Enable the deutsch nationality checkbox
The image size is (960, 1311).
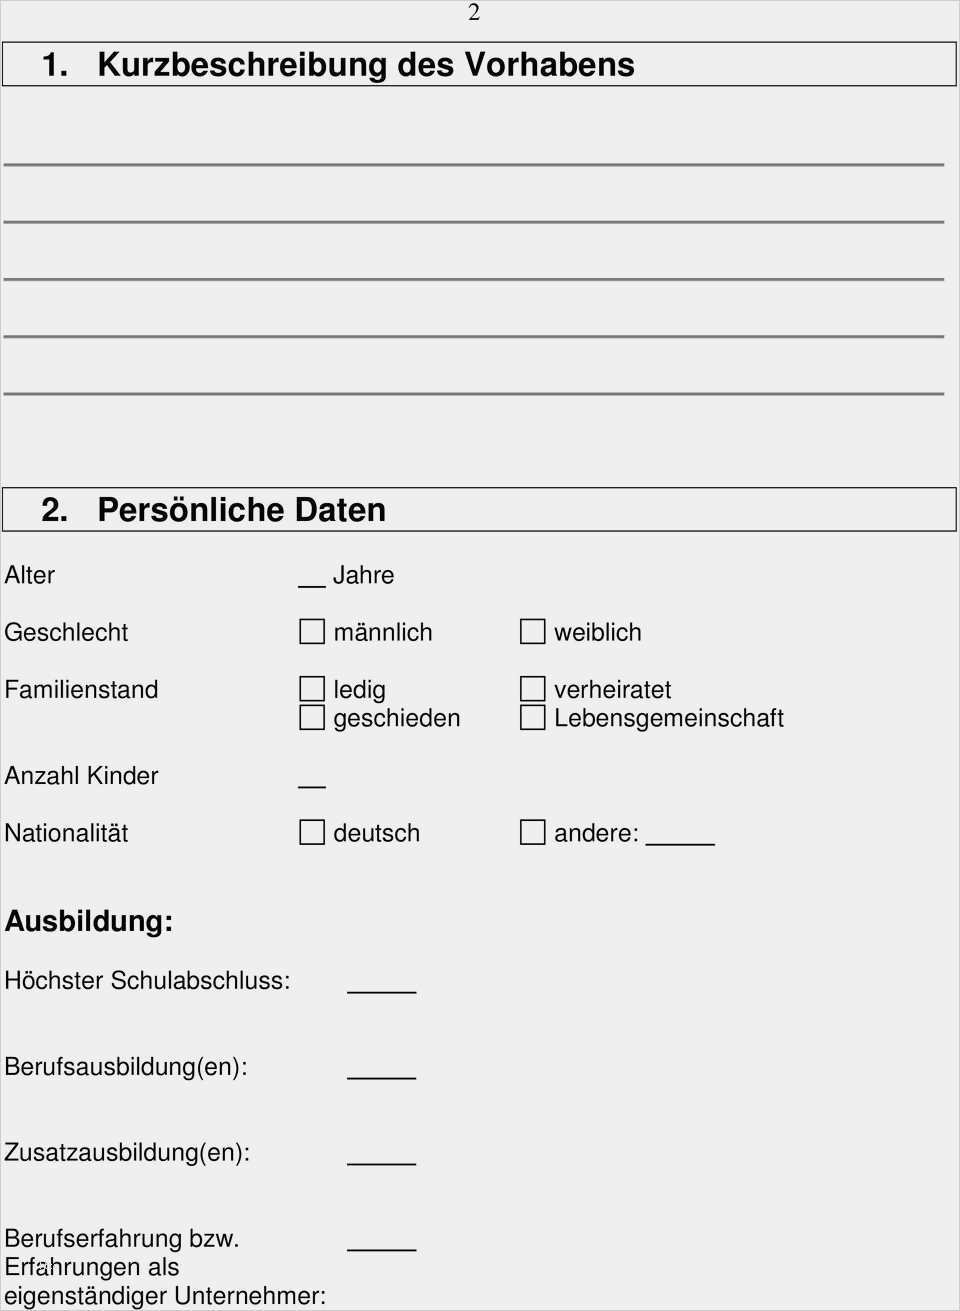312,833
